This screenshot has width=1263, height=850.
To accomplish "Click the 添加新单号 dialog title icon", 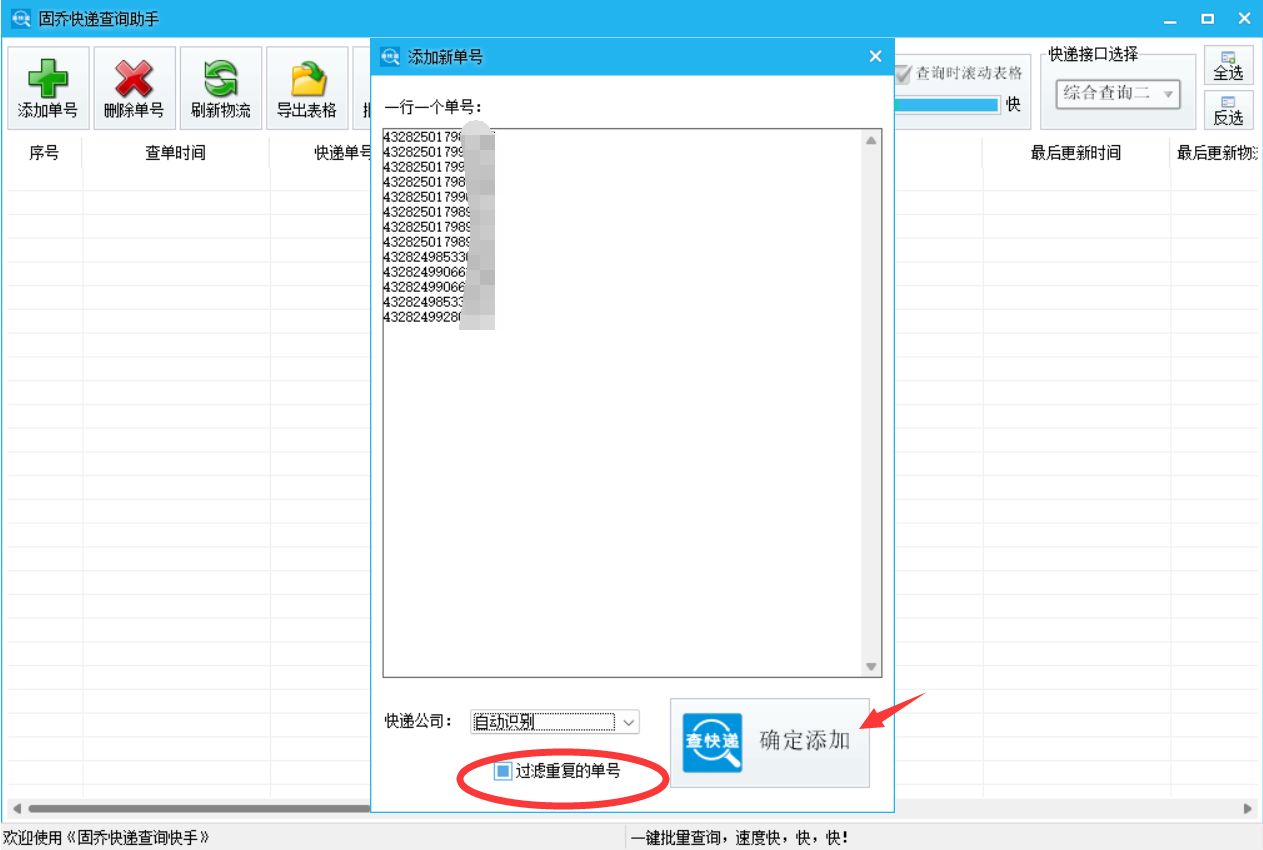I will pos(389,56).
